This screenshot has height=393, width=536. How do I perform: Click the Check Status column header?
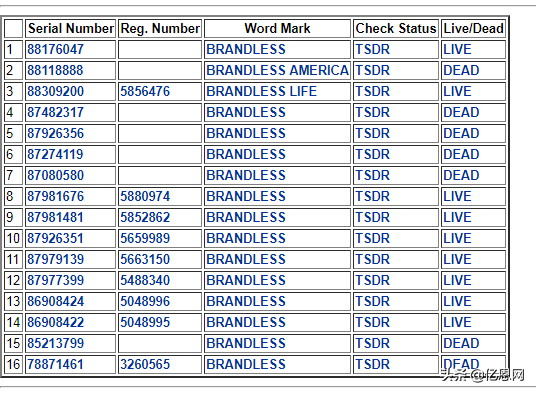tap(396, 28)
